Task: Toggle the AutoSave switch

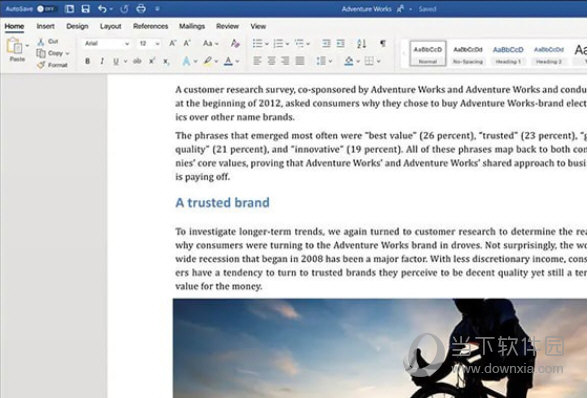Action: pyautogui.click(x=46, y=9)
